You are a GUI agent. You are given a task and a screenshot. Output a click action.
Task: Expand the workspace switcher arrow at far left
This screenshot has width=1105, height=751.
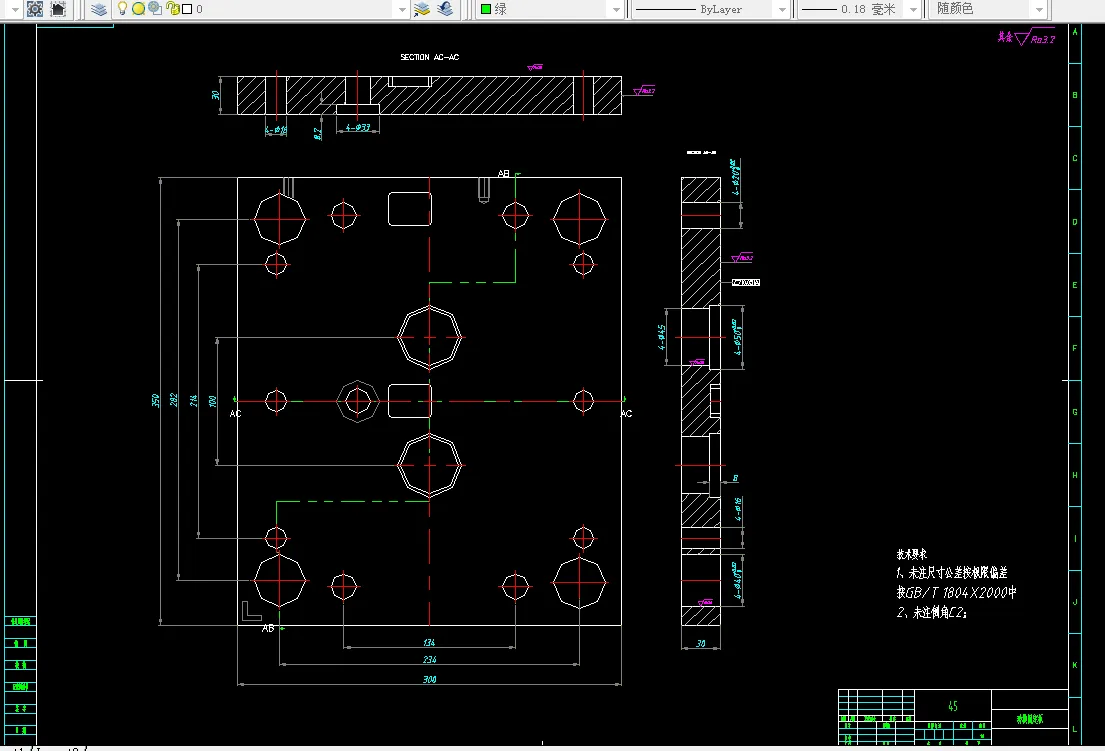pos(14,9)
